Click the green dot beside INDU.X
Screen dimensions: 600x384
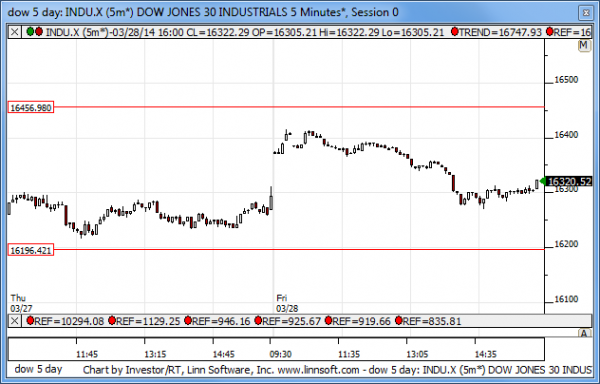31,32
